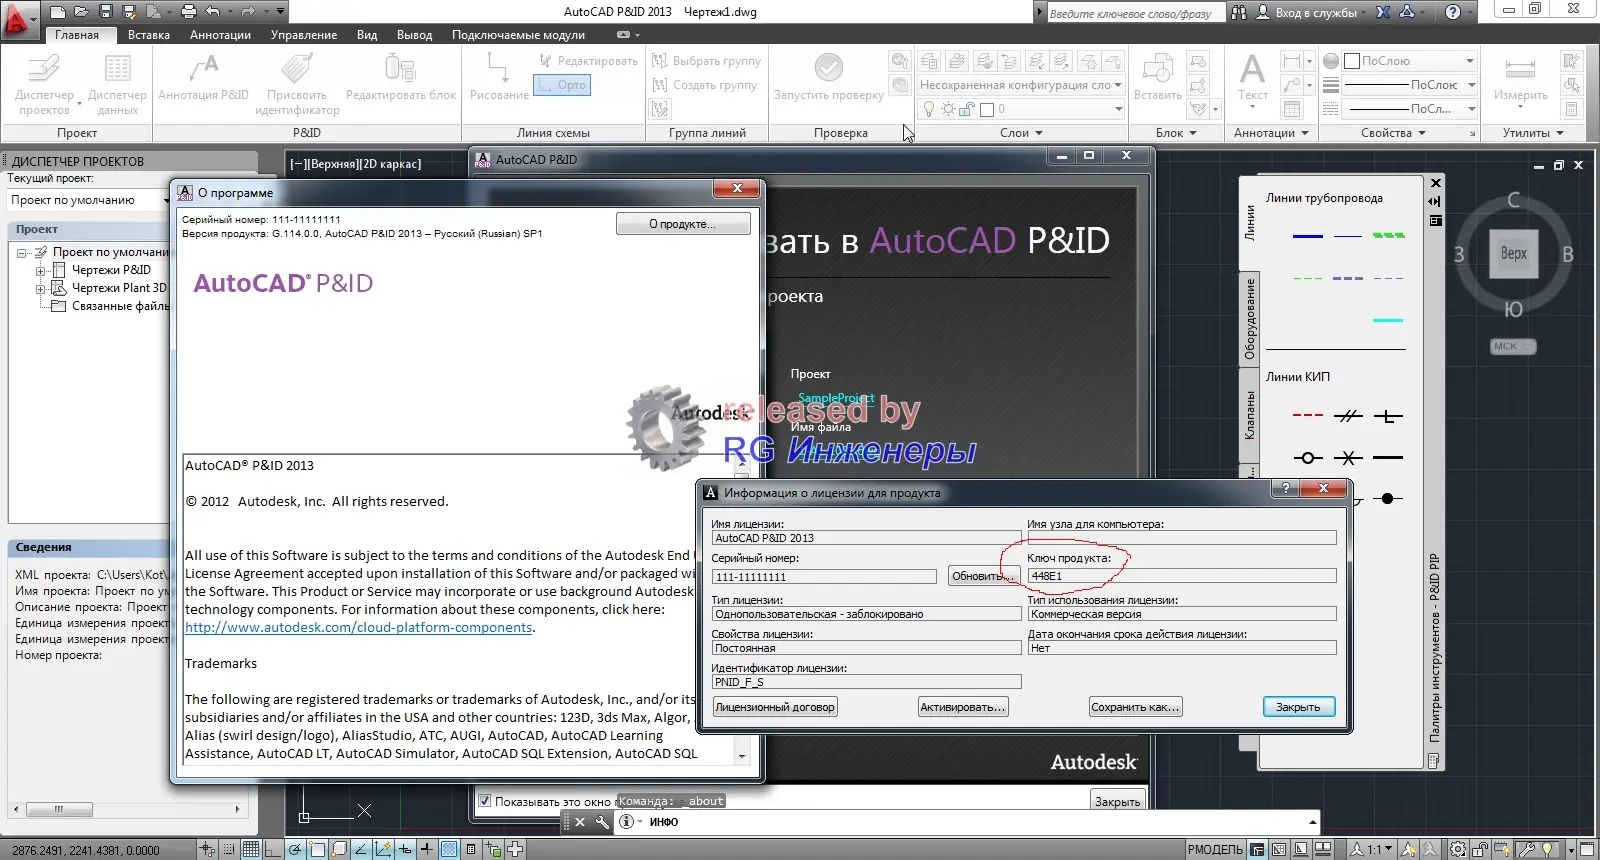Toggle РМОДЕЛЬ model space status button

click(1215, 849)
